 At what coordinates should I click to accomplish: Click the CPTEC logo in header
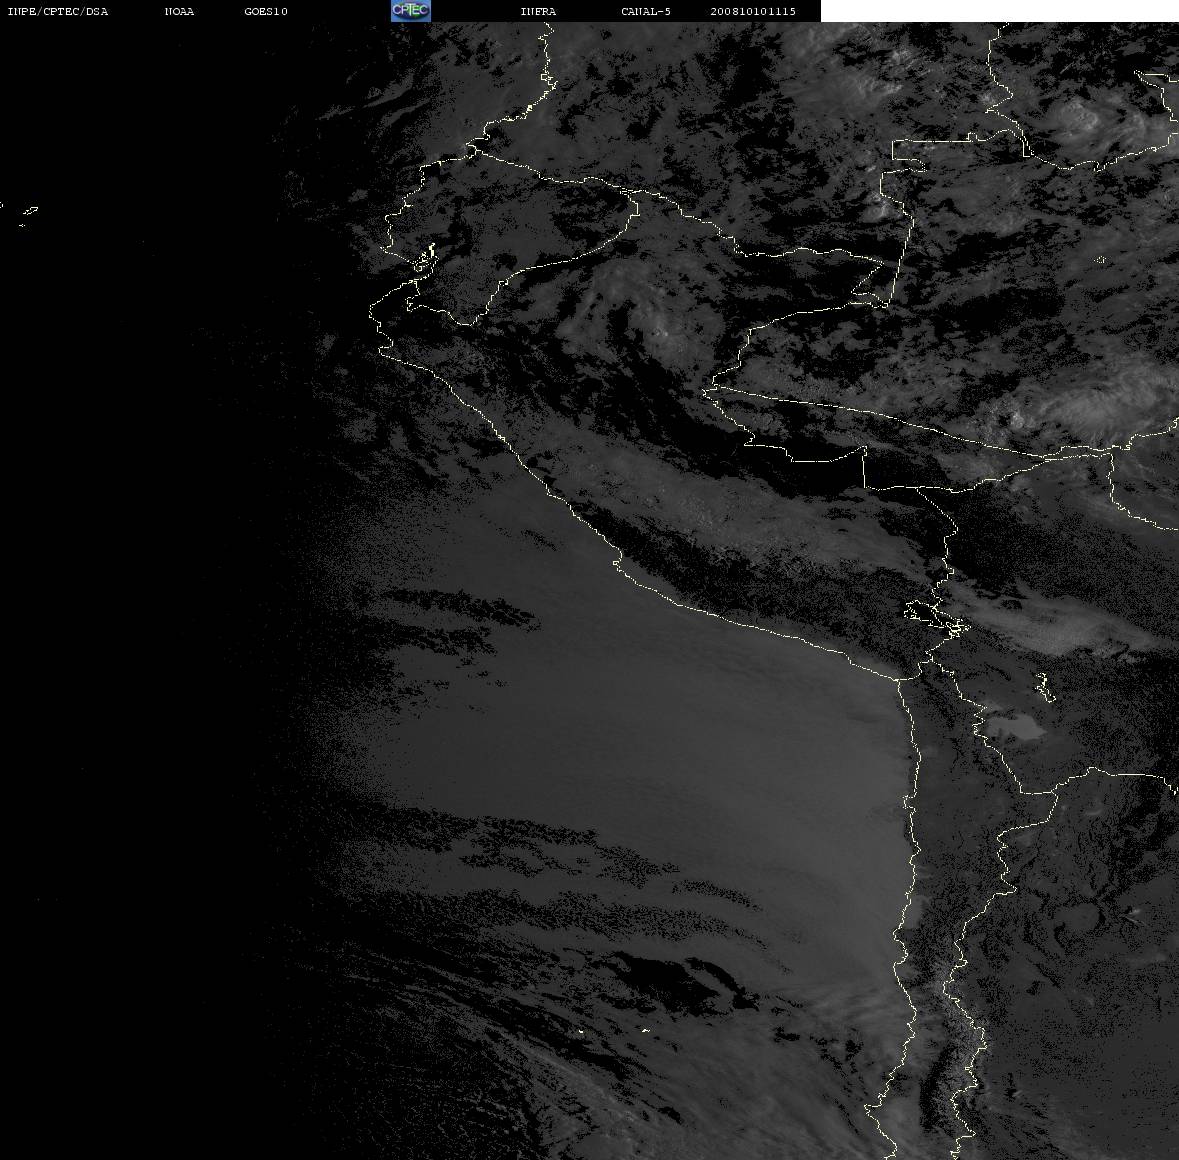click(411, 11)
